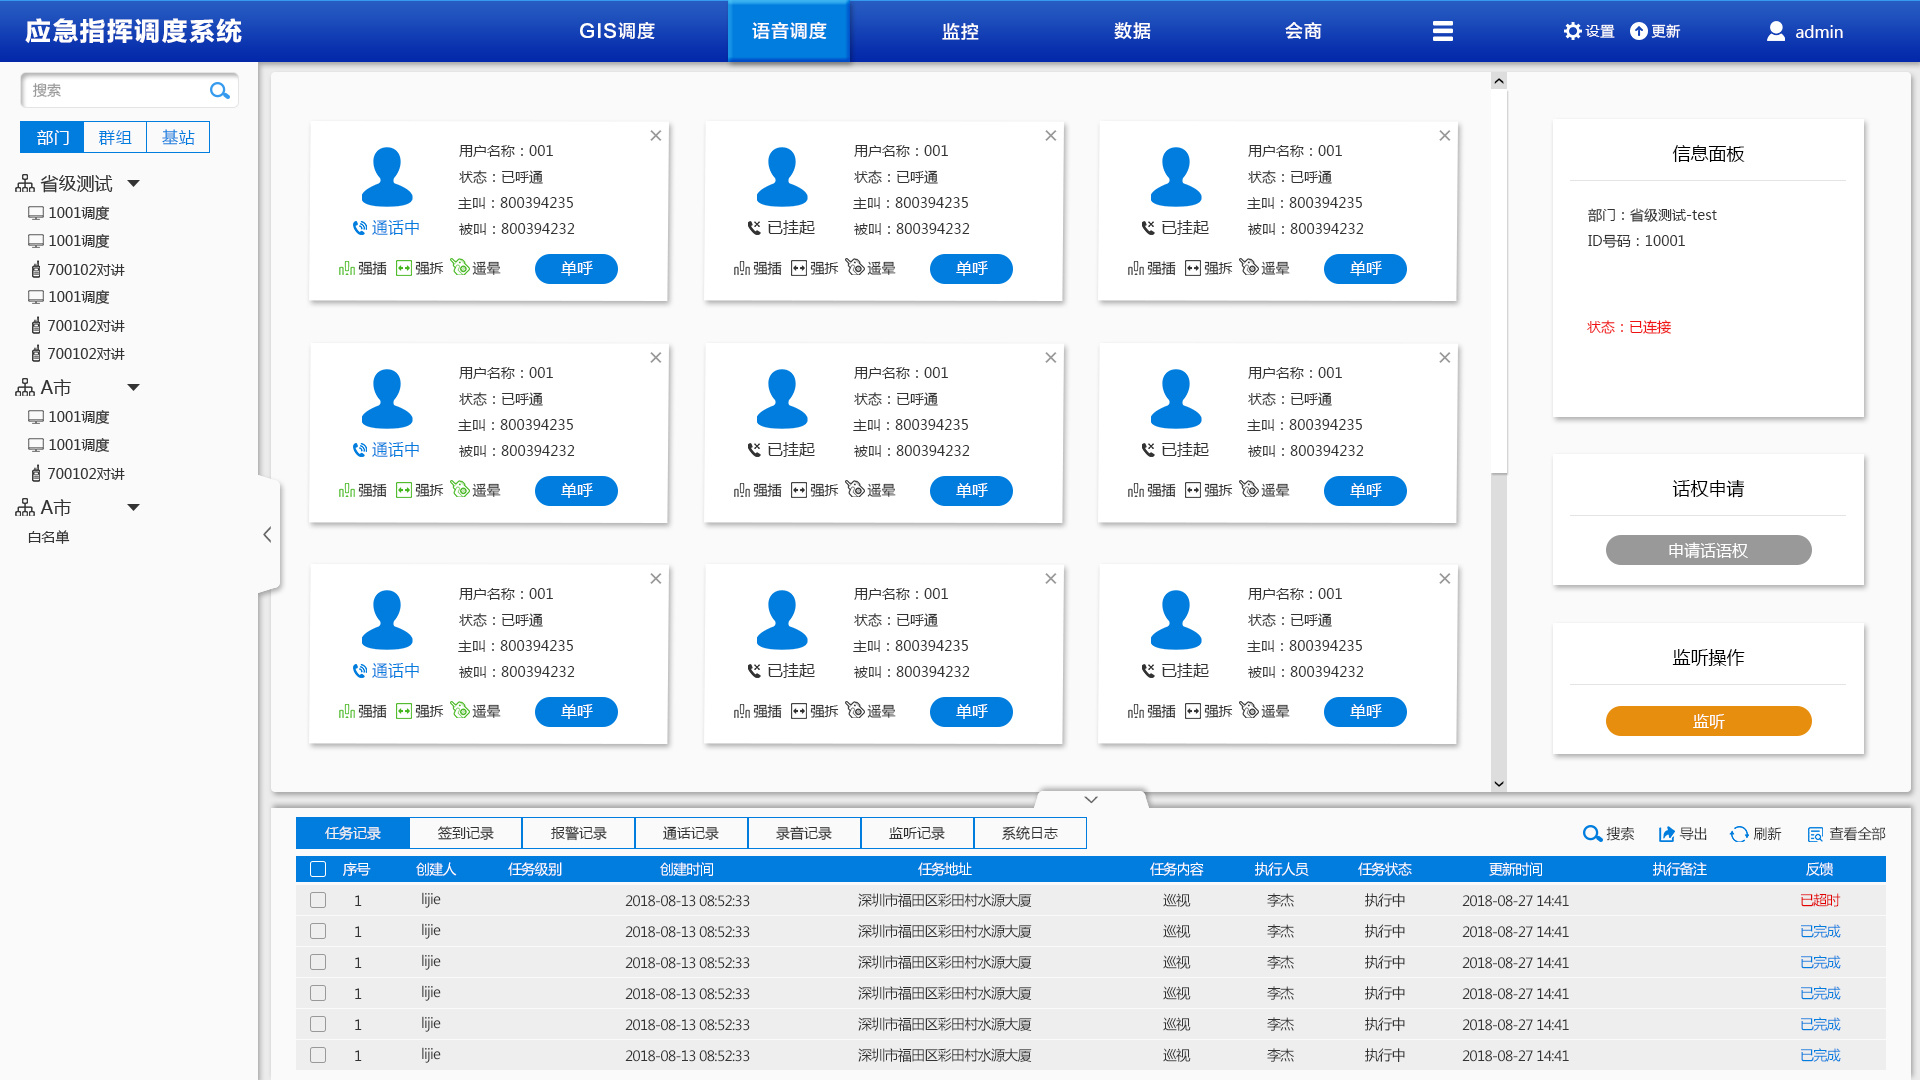The width and height of the screenshot is (1920, 1080).
Task: Select 强插 on the first call card
Action: coord(362,268)
